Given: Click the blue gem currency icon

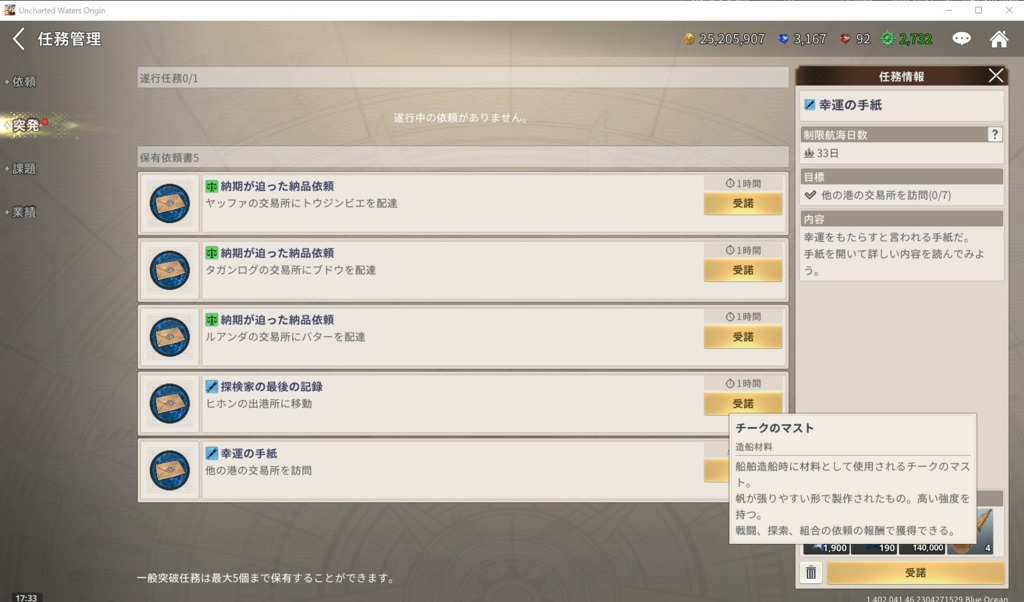Looking at the screenshot, I should click(x=783, y=39).
